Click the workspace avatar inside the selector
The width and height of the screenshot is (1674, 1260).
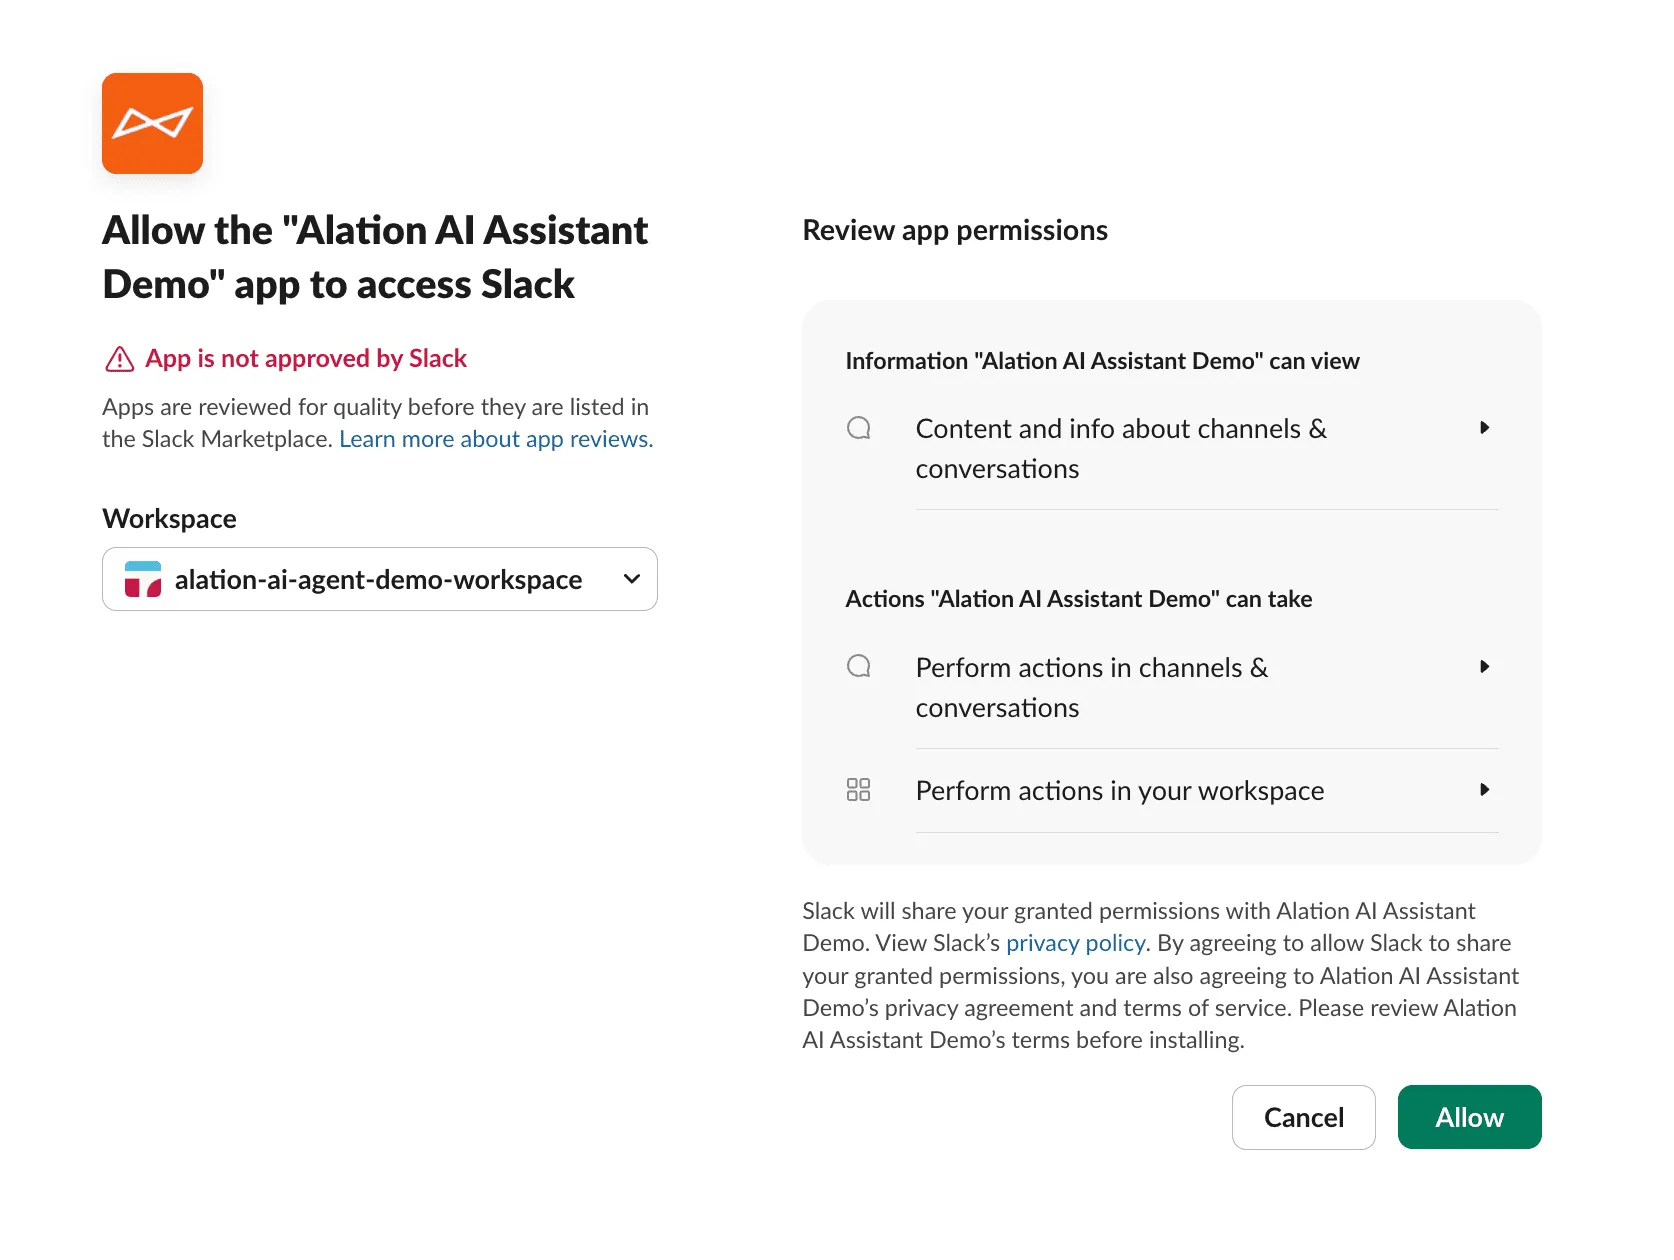pyautogui.click(x=143, y=579)
